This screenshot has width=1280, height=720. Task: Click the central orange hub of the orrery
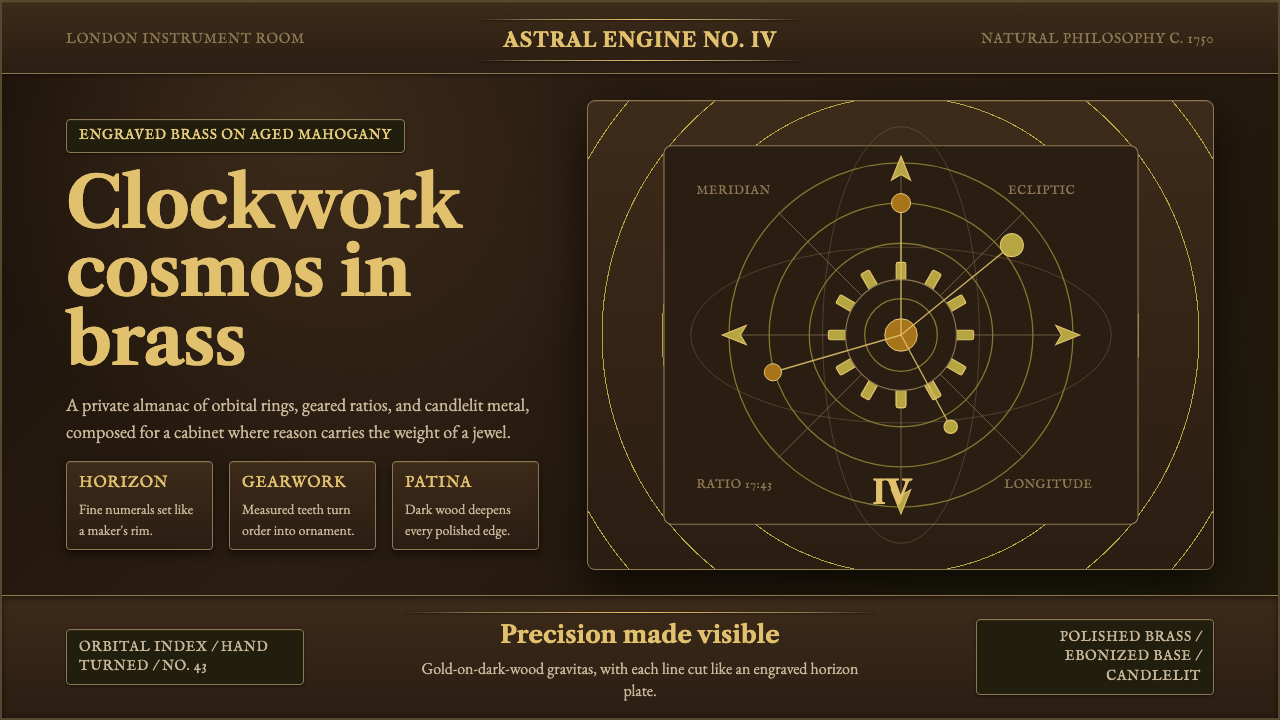point(901,335)
